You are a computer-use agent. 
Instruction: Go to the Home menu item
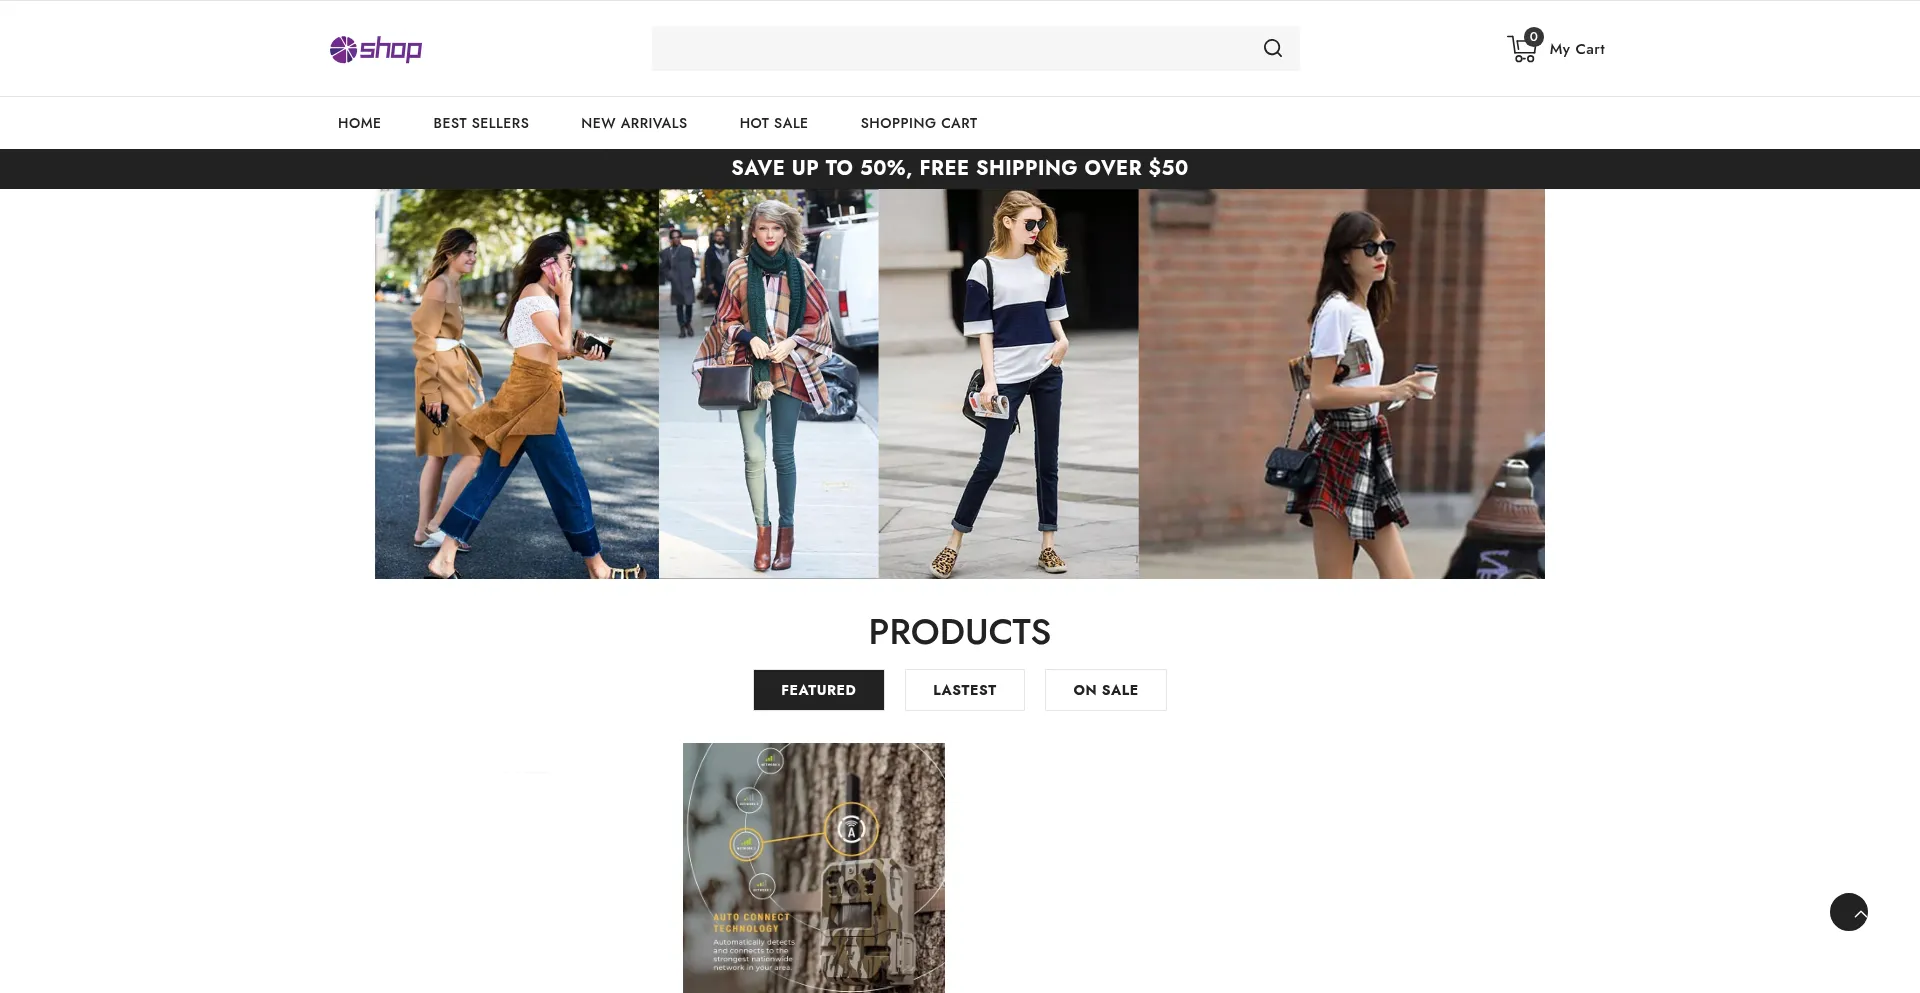[x=359, y=123]
